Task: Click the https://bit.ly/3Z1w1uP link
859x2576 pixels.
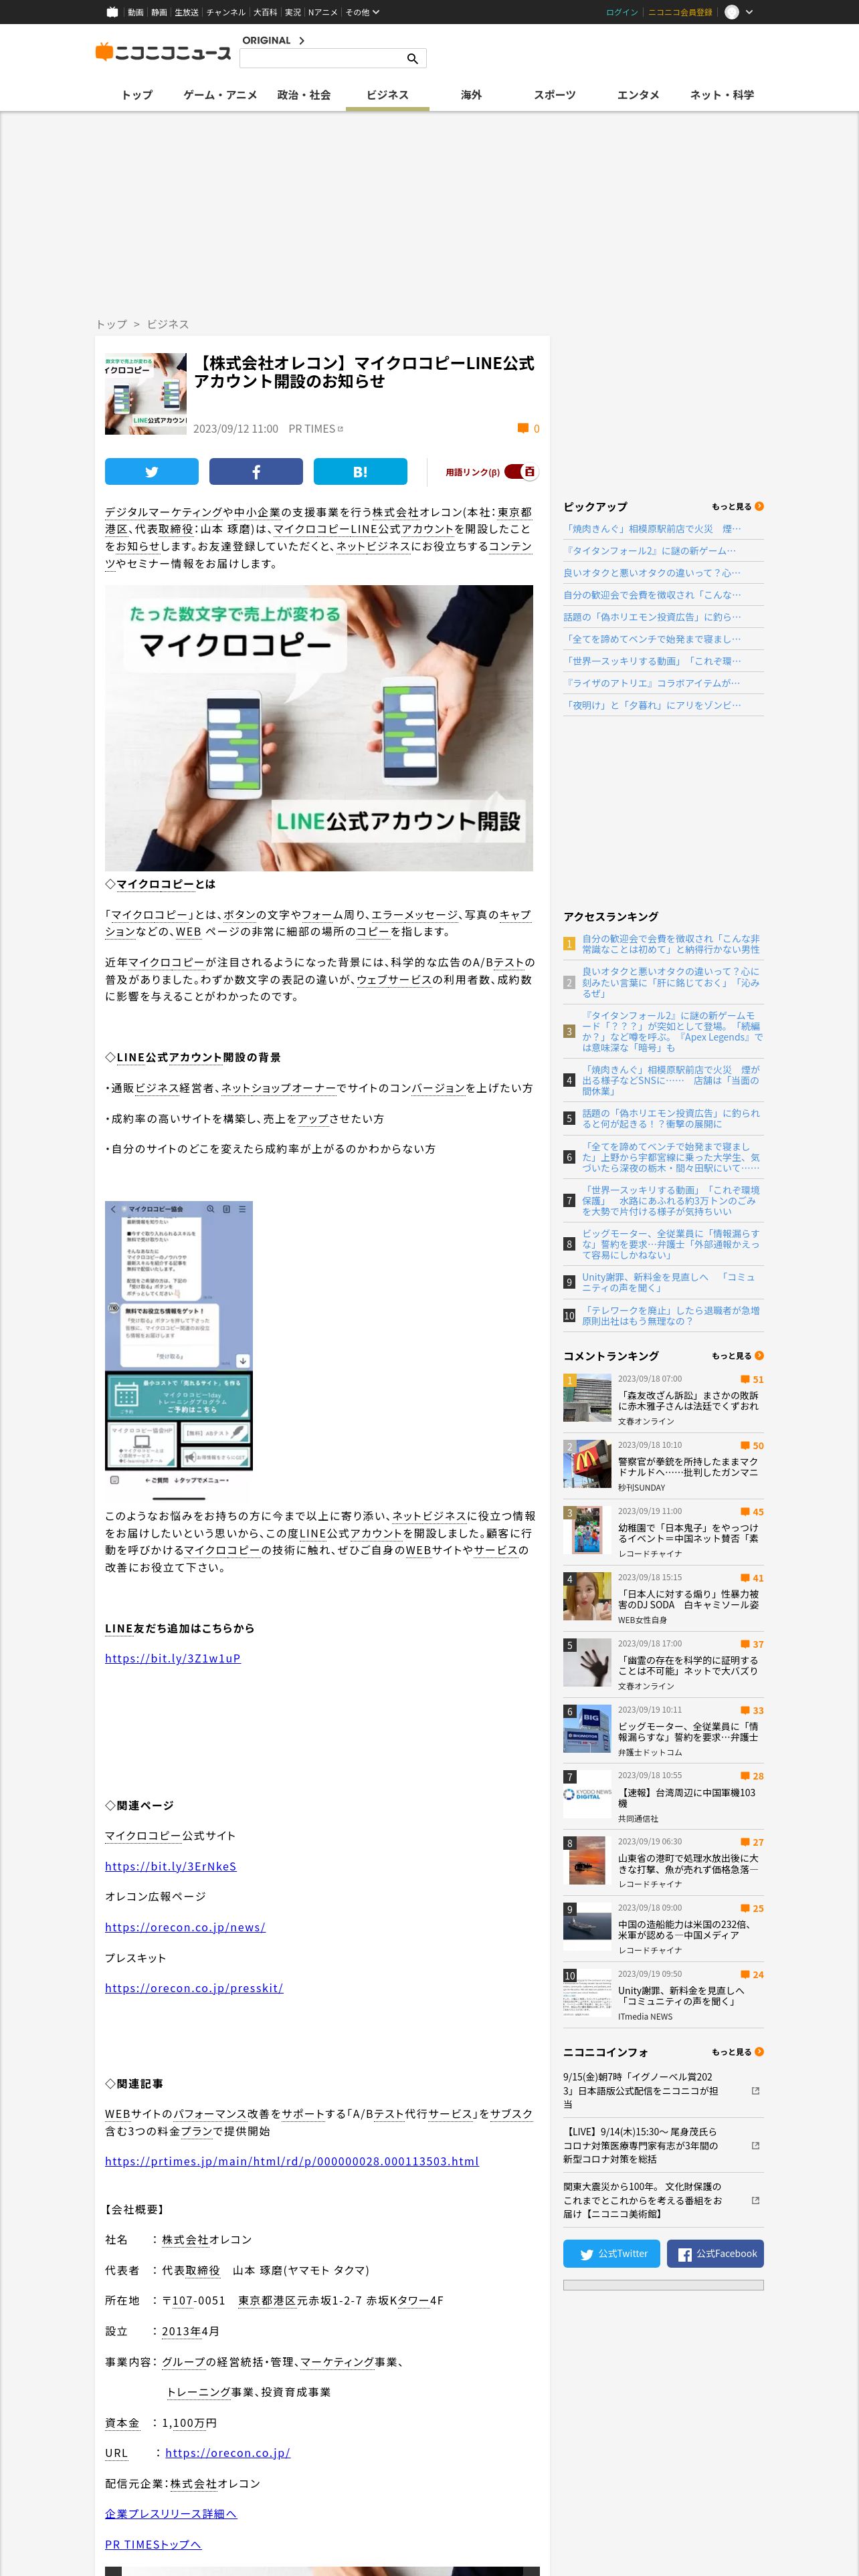Action: pyautogui.click(x=173, y=1658)
